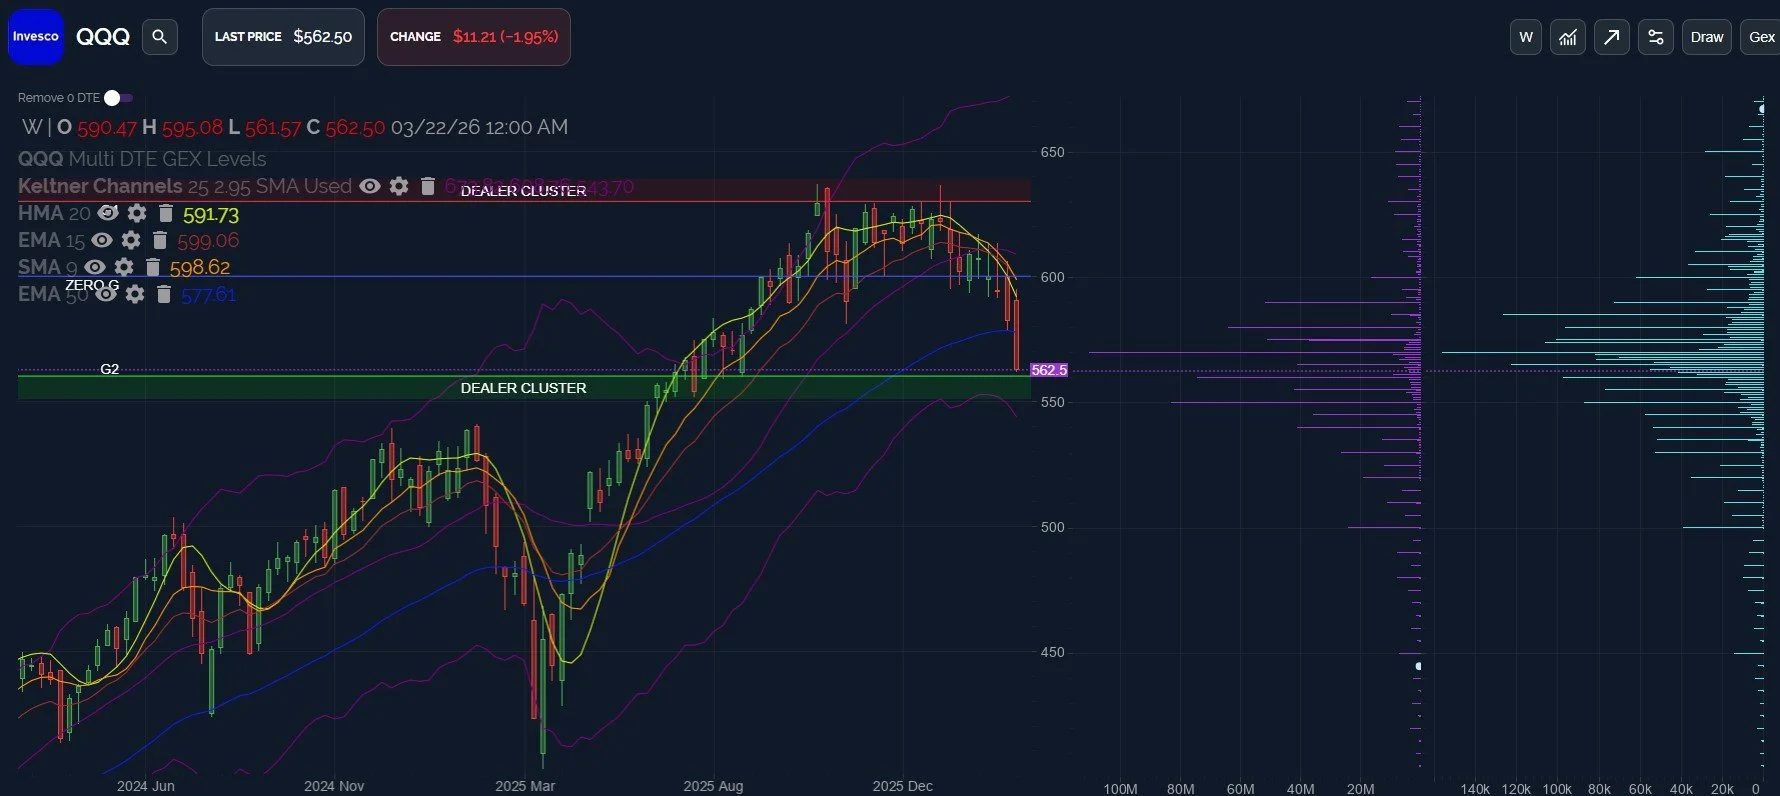1780x796 pixels.
Task: Open the W weekly timeframe selector
Action: pyautogui.click(x=1526, y=37)
